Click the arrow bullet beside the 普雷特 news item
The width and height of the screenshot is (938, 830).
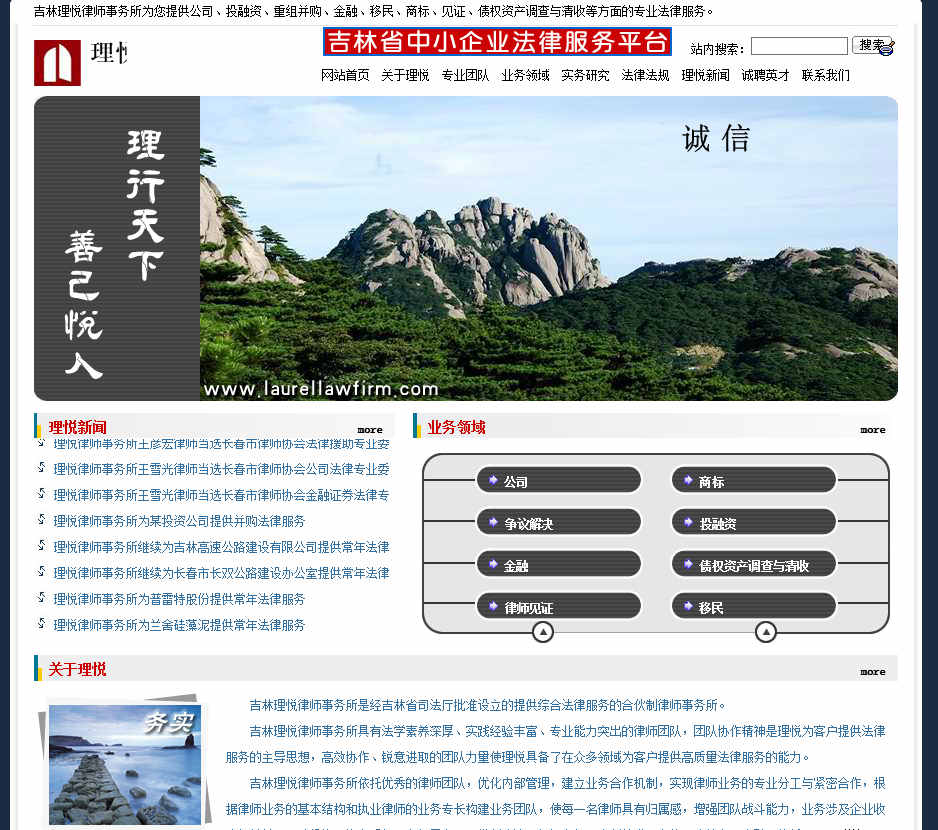[x=41, y=599]
